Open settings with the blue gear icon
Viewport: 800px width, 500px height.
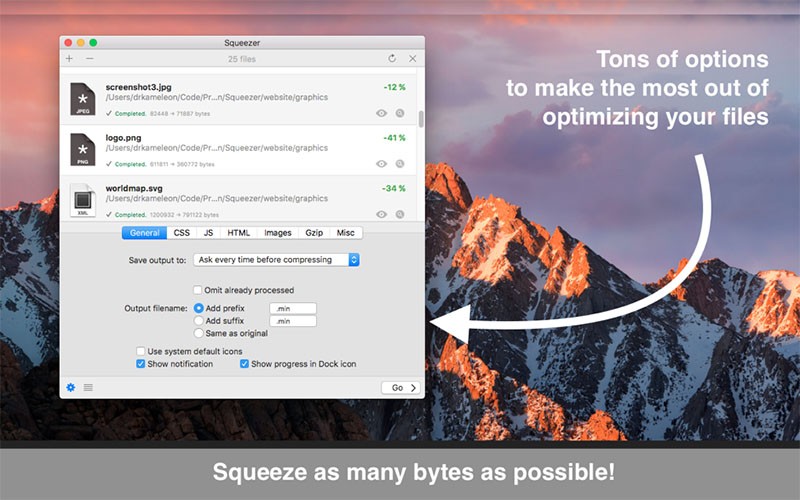70,387
